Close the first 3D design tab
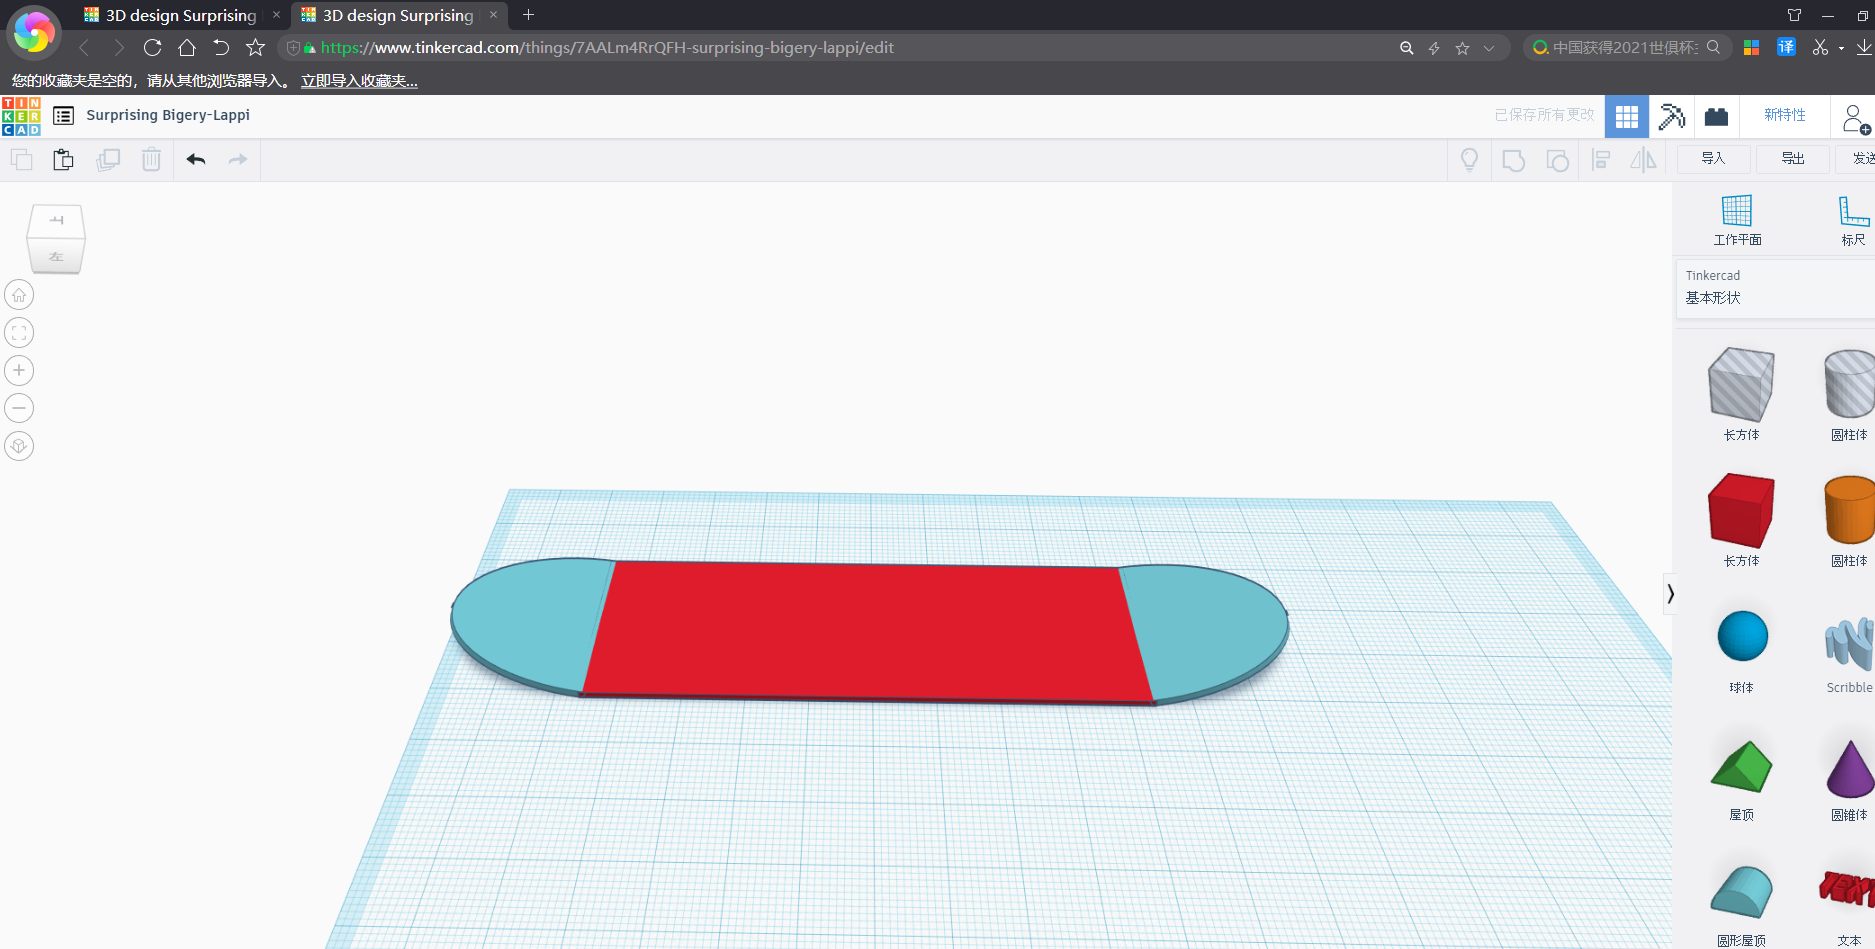Screen dimensions: 1875x949 point(277,15)
